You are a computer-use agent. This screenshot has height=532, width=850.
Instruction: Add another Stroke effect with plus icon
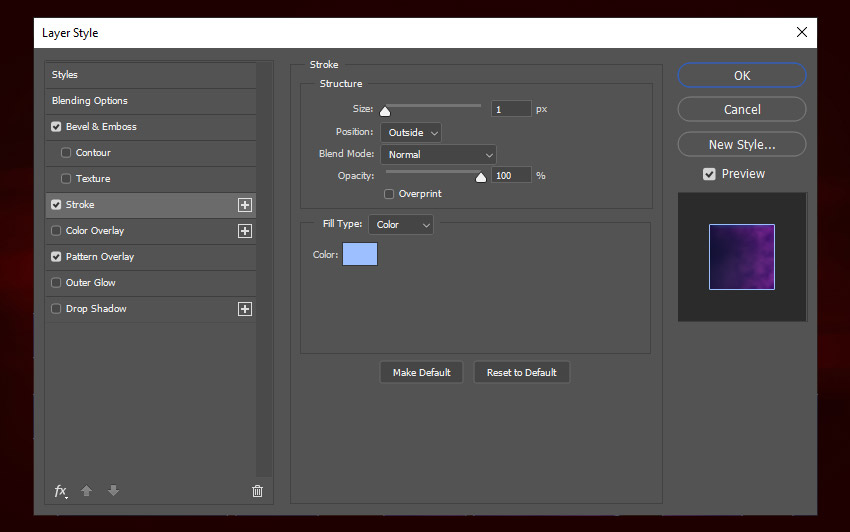click(244, 205)
